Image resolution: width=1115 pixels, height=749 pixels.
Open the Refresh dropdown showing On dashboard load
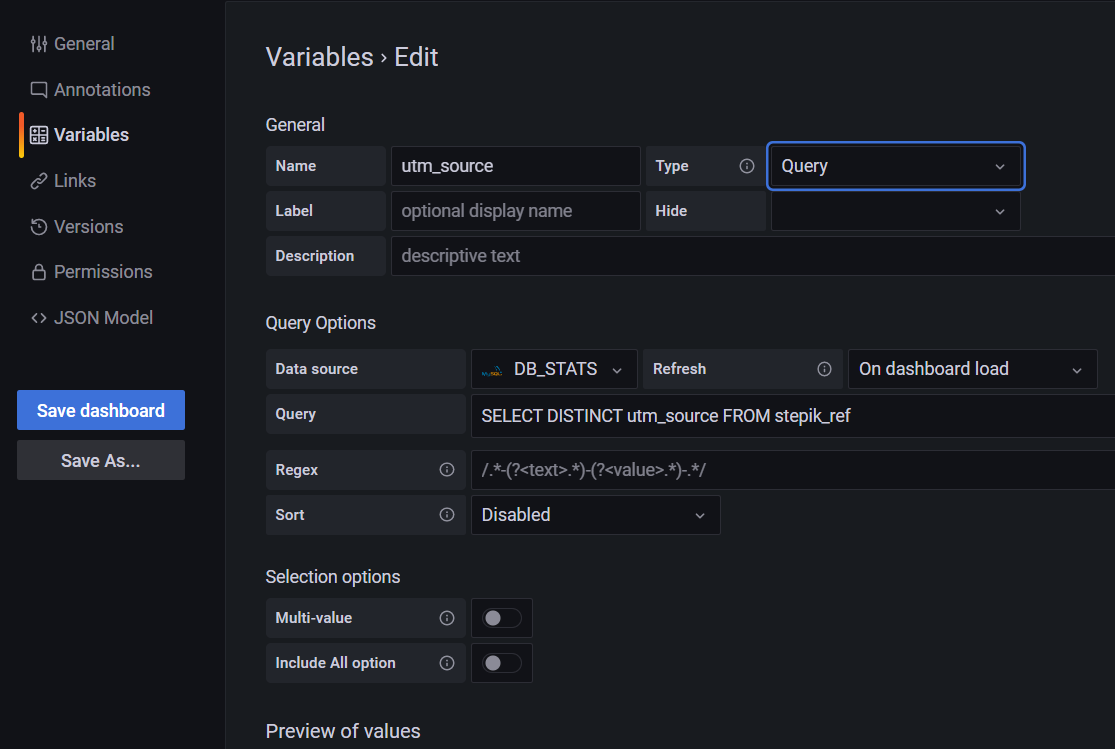(972, 369)
